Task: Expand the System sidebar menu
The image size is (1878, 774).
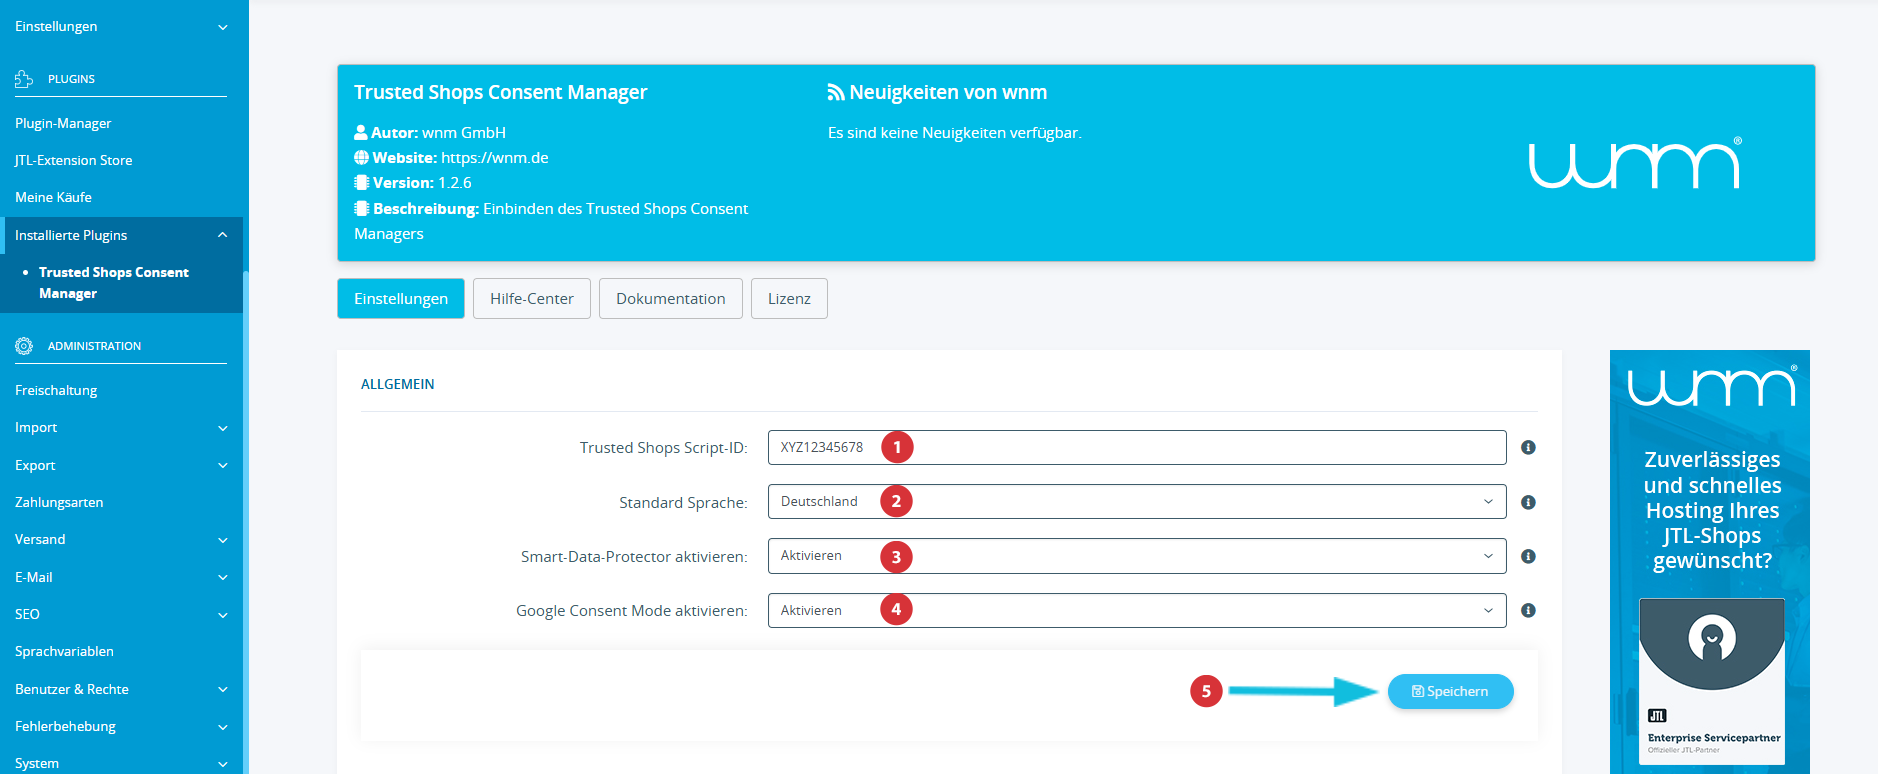Action: tap(121, 763)
